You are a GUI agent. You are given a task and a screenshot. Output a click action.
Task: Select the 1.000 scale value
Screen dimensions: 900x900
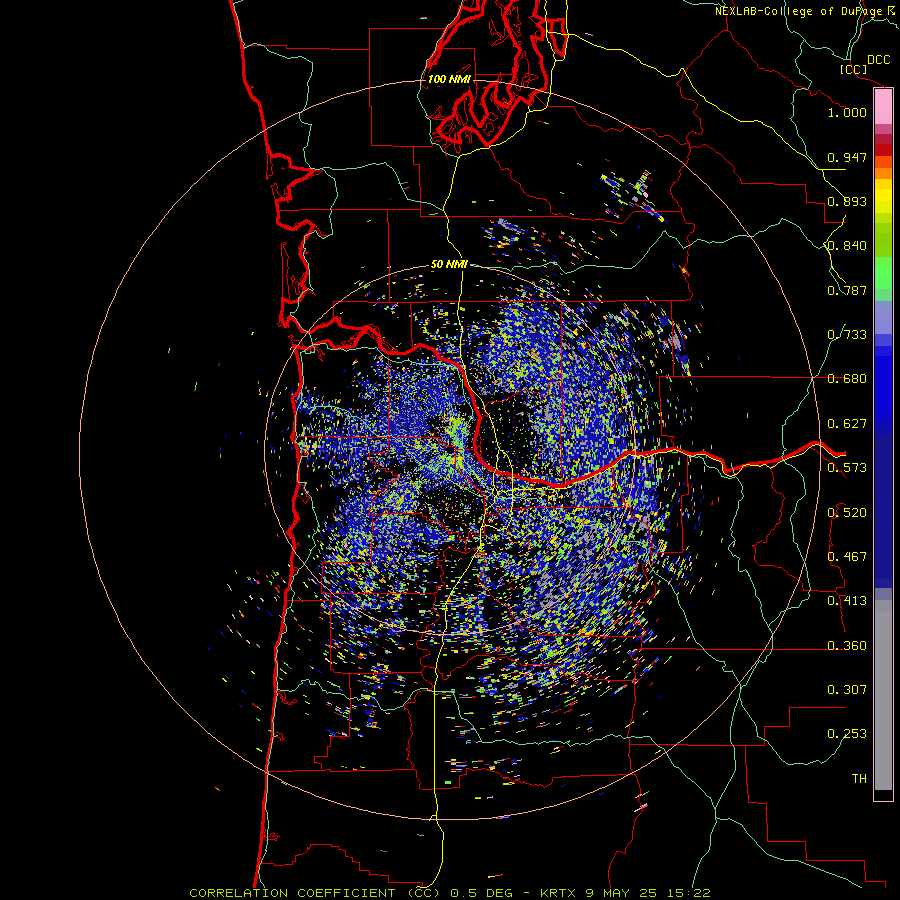pyautogui.click(x=847, y=112)
